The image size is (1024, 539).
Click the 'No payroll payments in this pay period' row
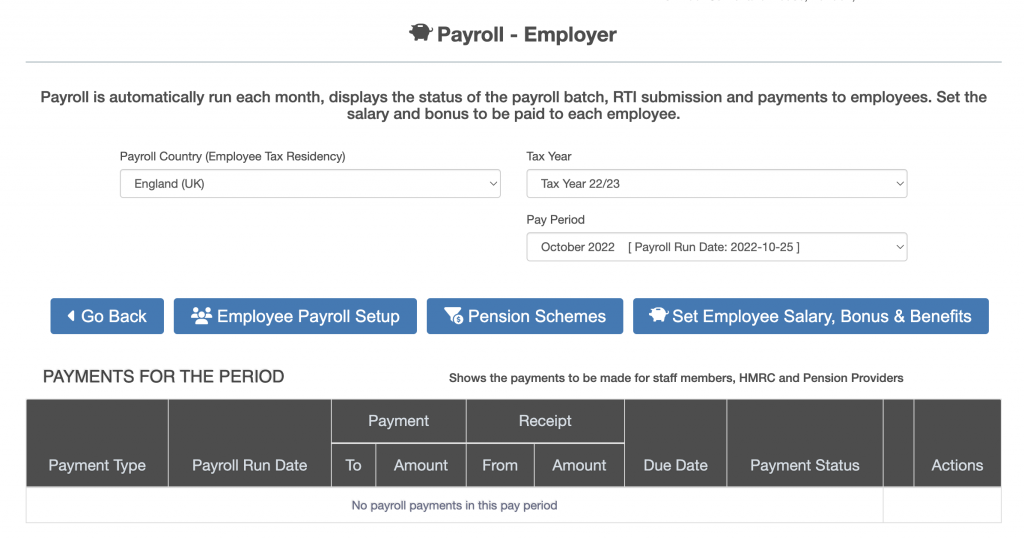[x=454, y=505]
